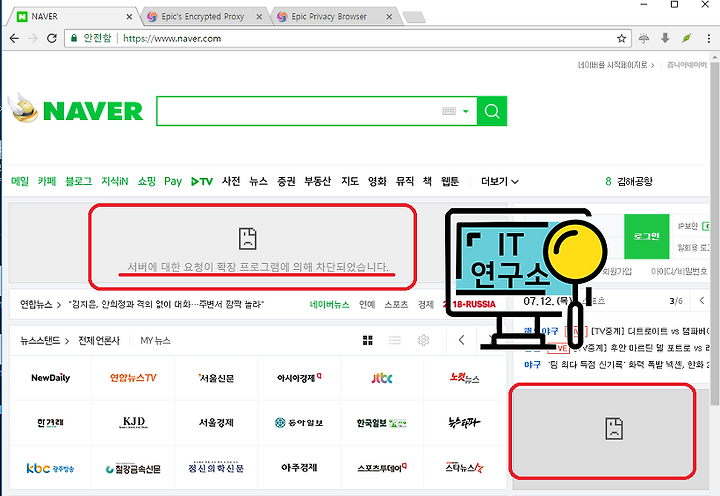Image resolution: width=720 pixels, height=496 pixels.
Task: Open kbc 광주방송 publisher tile
Action: point(51,468)
